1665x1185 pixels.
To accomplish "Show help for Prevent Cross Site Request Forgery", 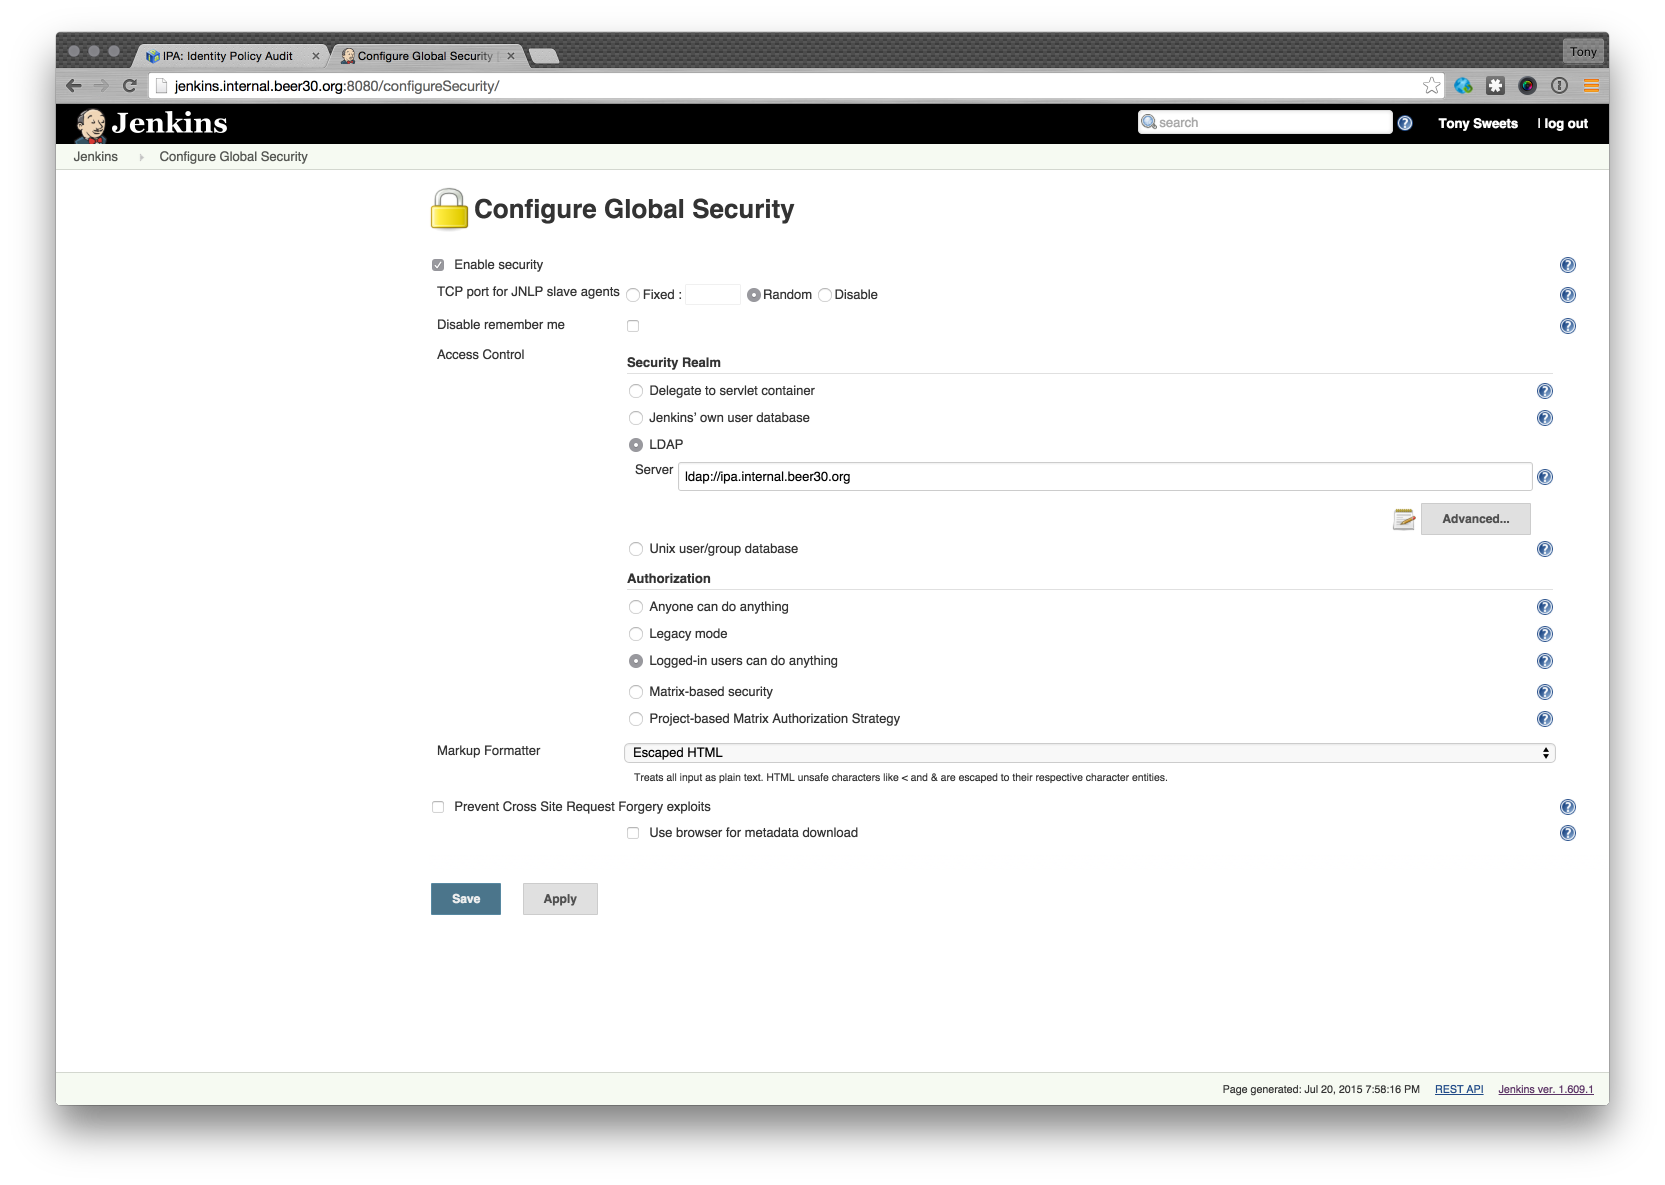I will pos(1567,807).
